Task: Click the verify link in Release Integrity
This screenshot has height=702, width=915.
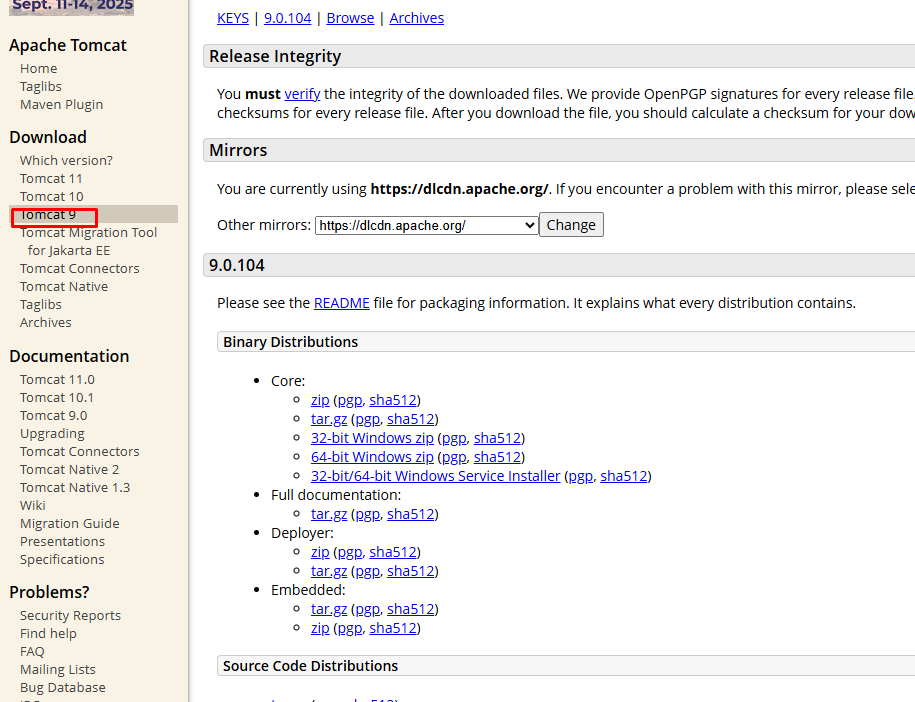Action: 302,94
